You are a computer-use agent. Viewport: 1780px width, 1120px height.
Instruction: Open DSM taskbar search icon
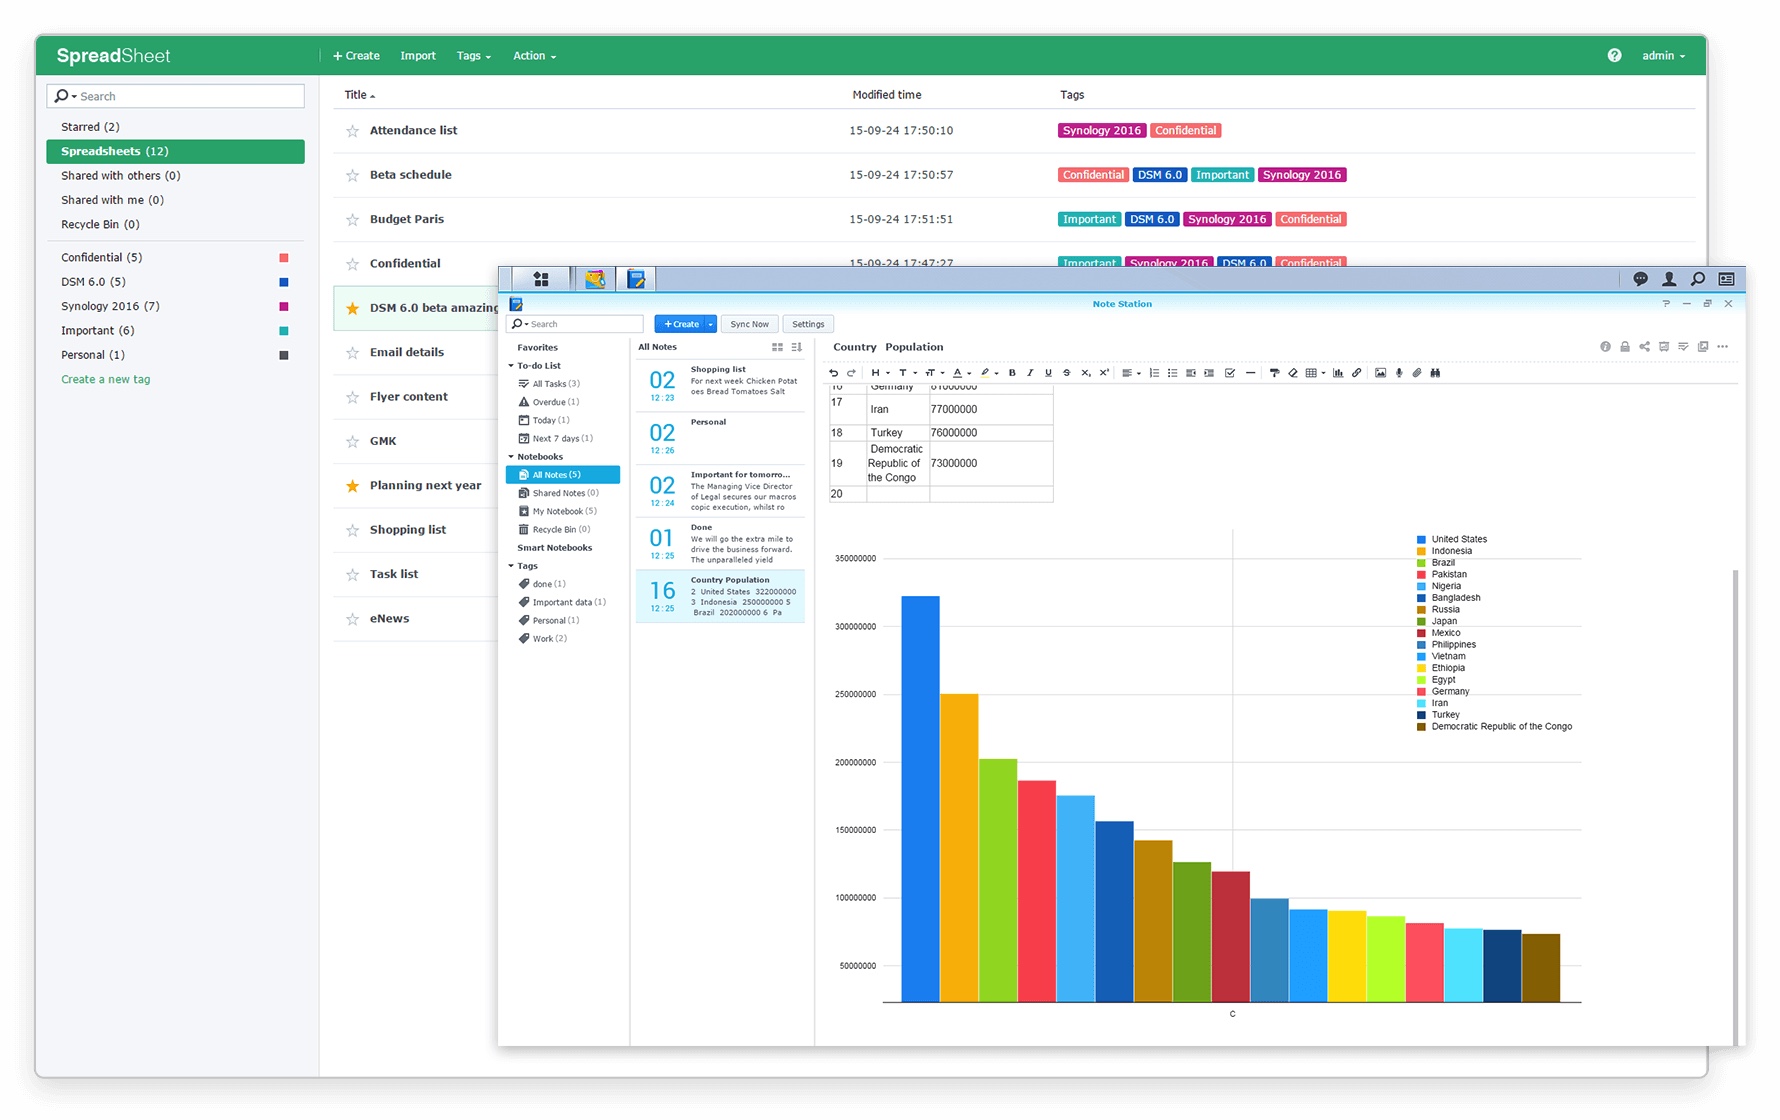pyautogui.click(x=1698, y=279)
